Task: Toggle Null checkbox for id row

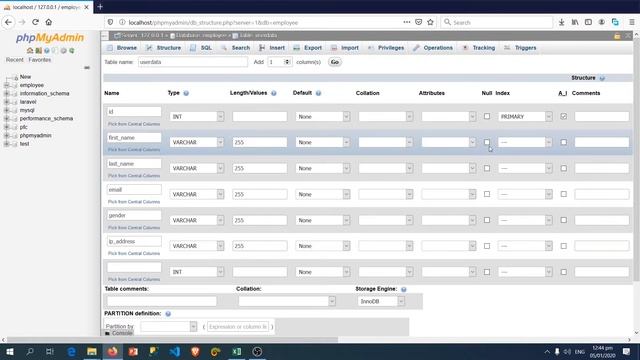Action: [x=487, y=116]
